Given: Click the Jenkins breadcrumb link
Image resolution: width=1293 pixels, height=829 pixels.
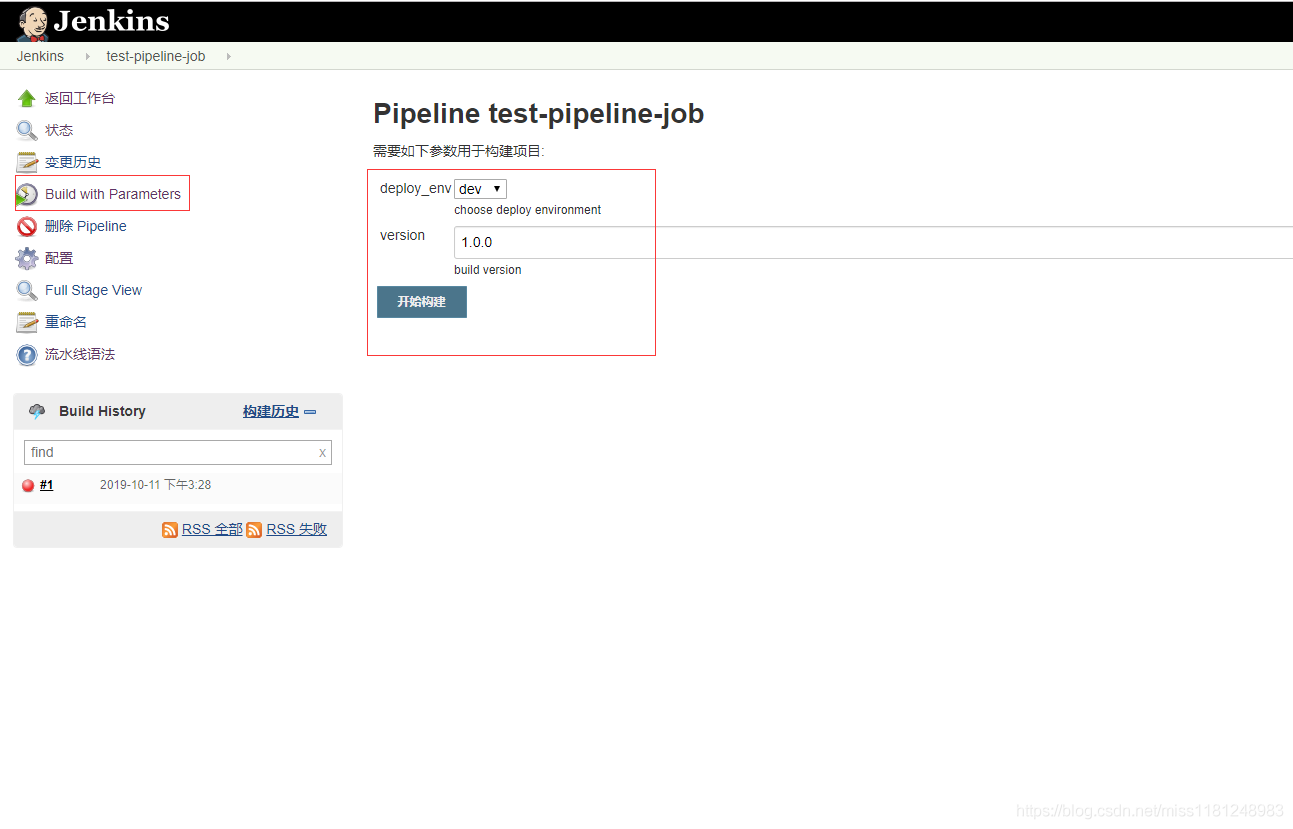Looking at the screenshot, I should pos(40,56).
